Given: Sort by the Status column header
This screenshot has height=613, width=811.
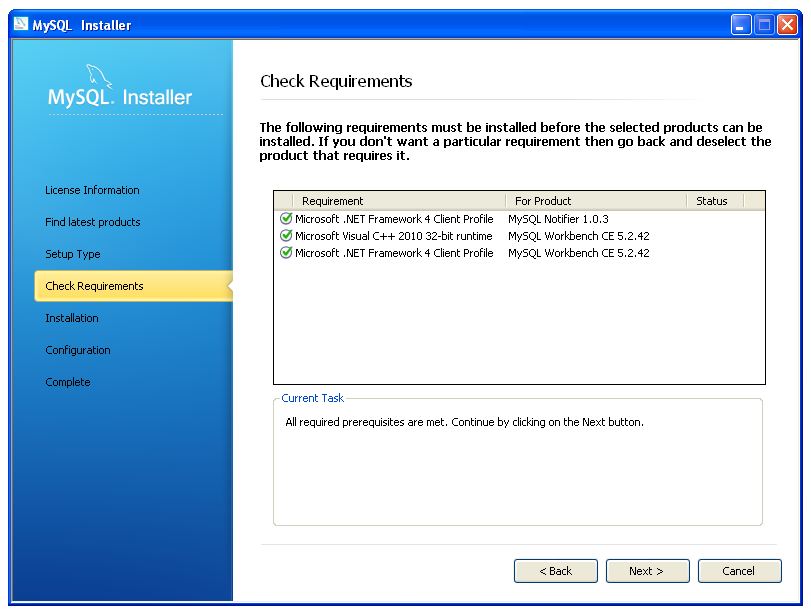Looking at the screenshot, I should 715,201.
